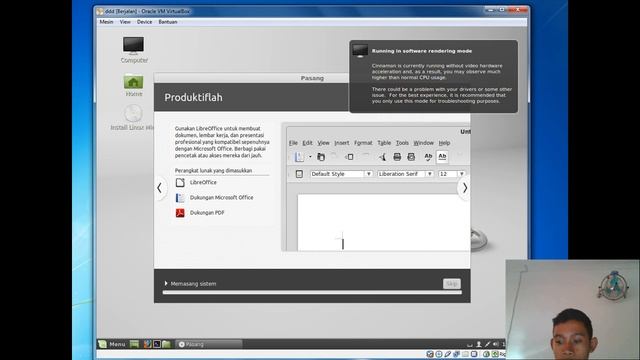This screenshot has height=360, width=640.
Task: Launch Firefox from the panel
Action: (x=148, y=344)
